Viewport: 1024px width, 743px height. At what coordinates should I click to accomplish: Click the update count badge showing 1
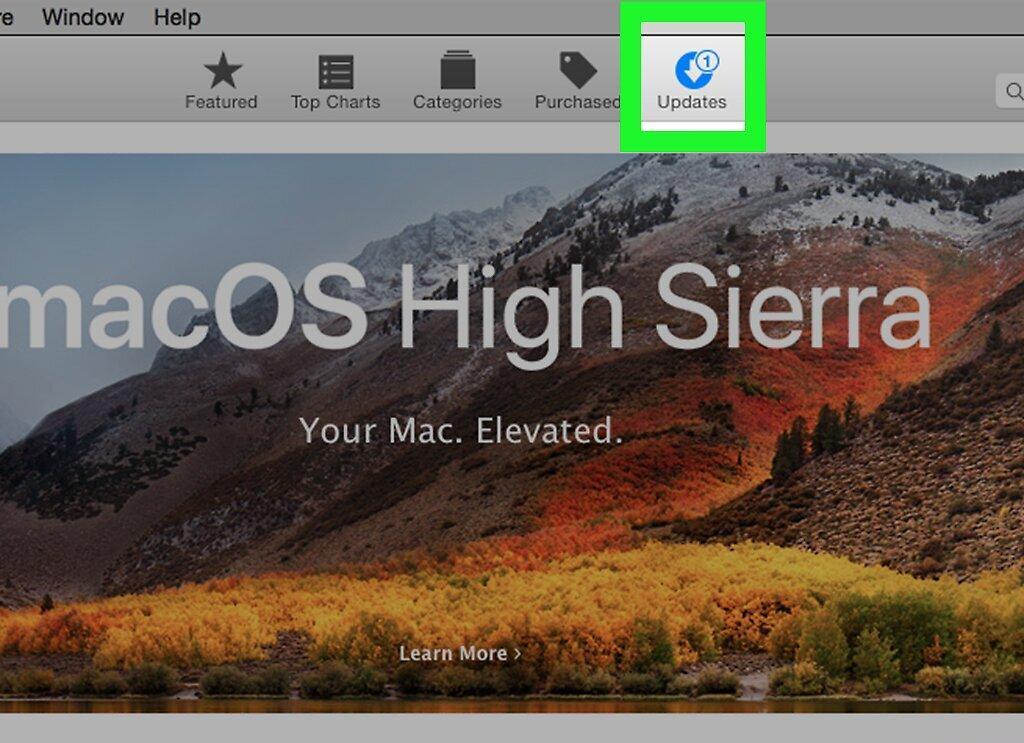(x=707, y=61)
